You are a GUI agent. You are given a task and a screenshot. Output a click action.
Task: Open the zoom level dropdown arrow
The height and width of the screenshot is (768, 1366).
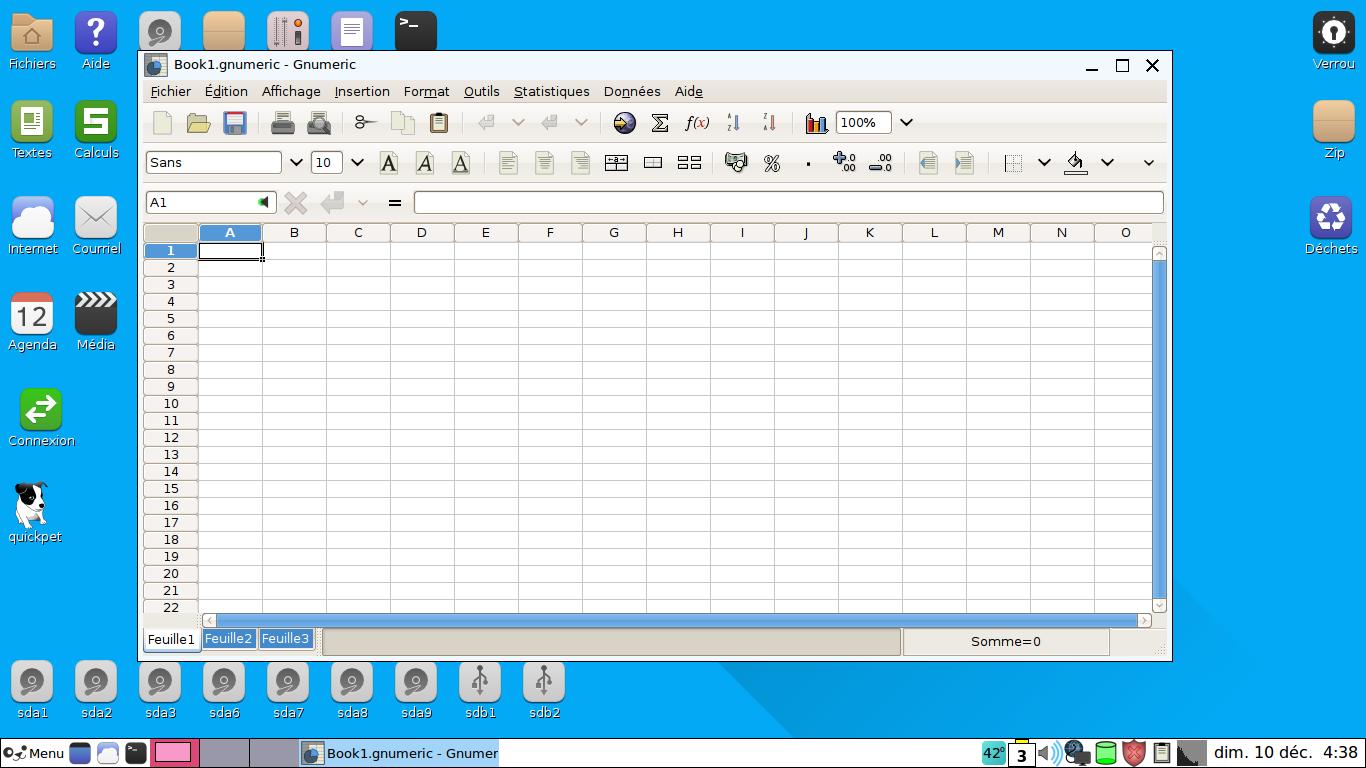point(906,123)
